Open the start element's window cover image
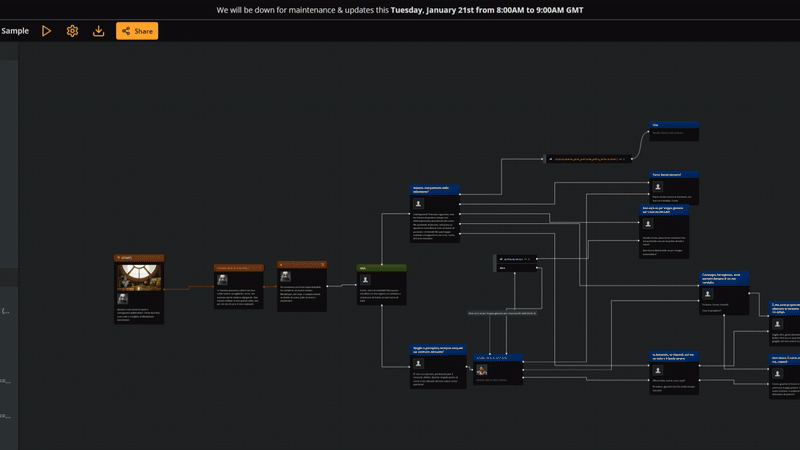Screen dimensions: 800x450 139,277
